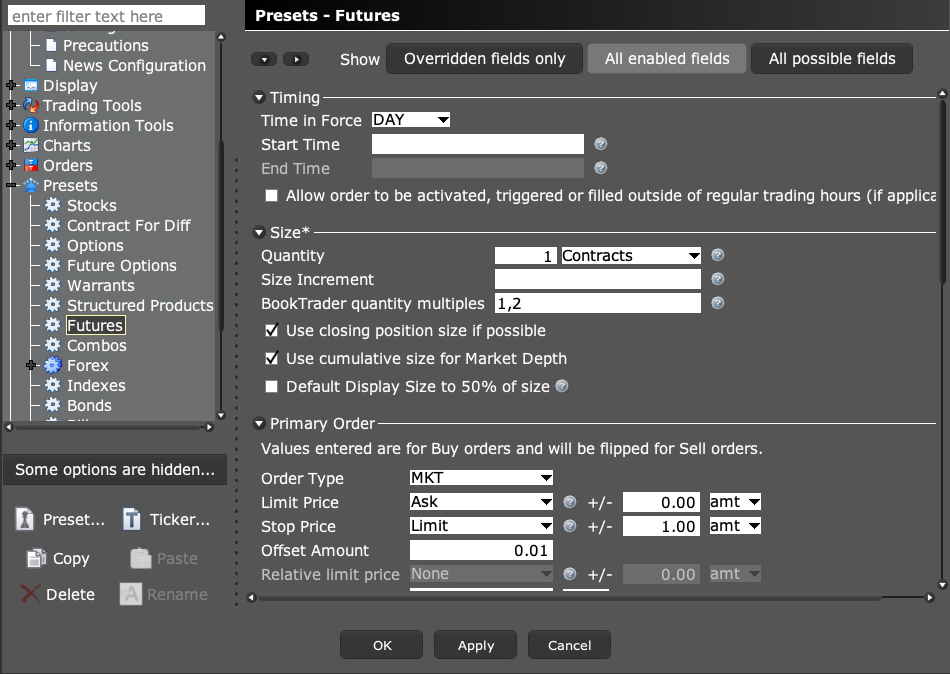The width and height of the screenshot is (950, 674).
Task: Click gear icon next to Bonds
Action: click(x=53, y=405)
